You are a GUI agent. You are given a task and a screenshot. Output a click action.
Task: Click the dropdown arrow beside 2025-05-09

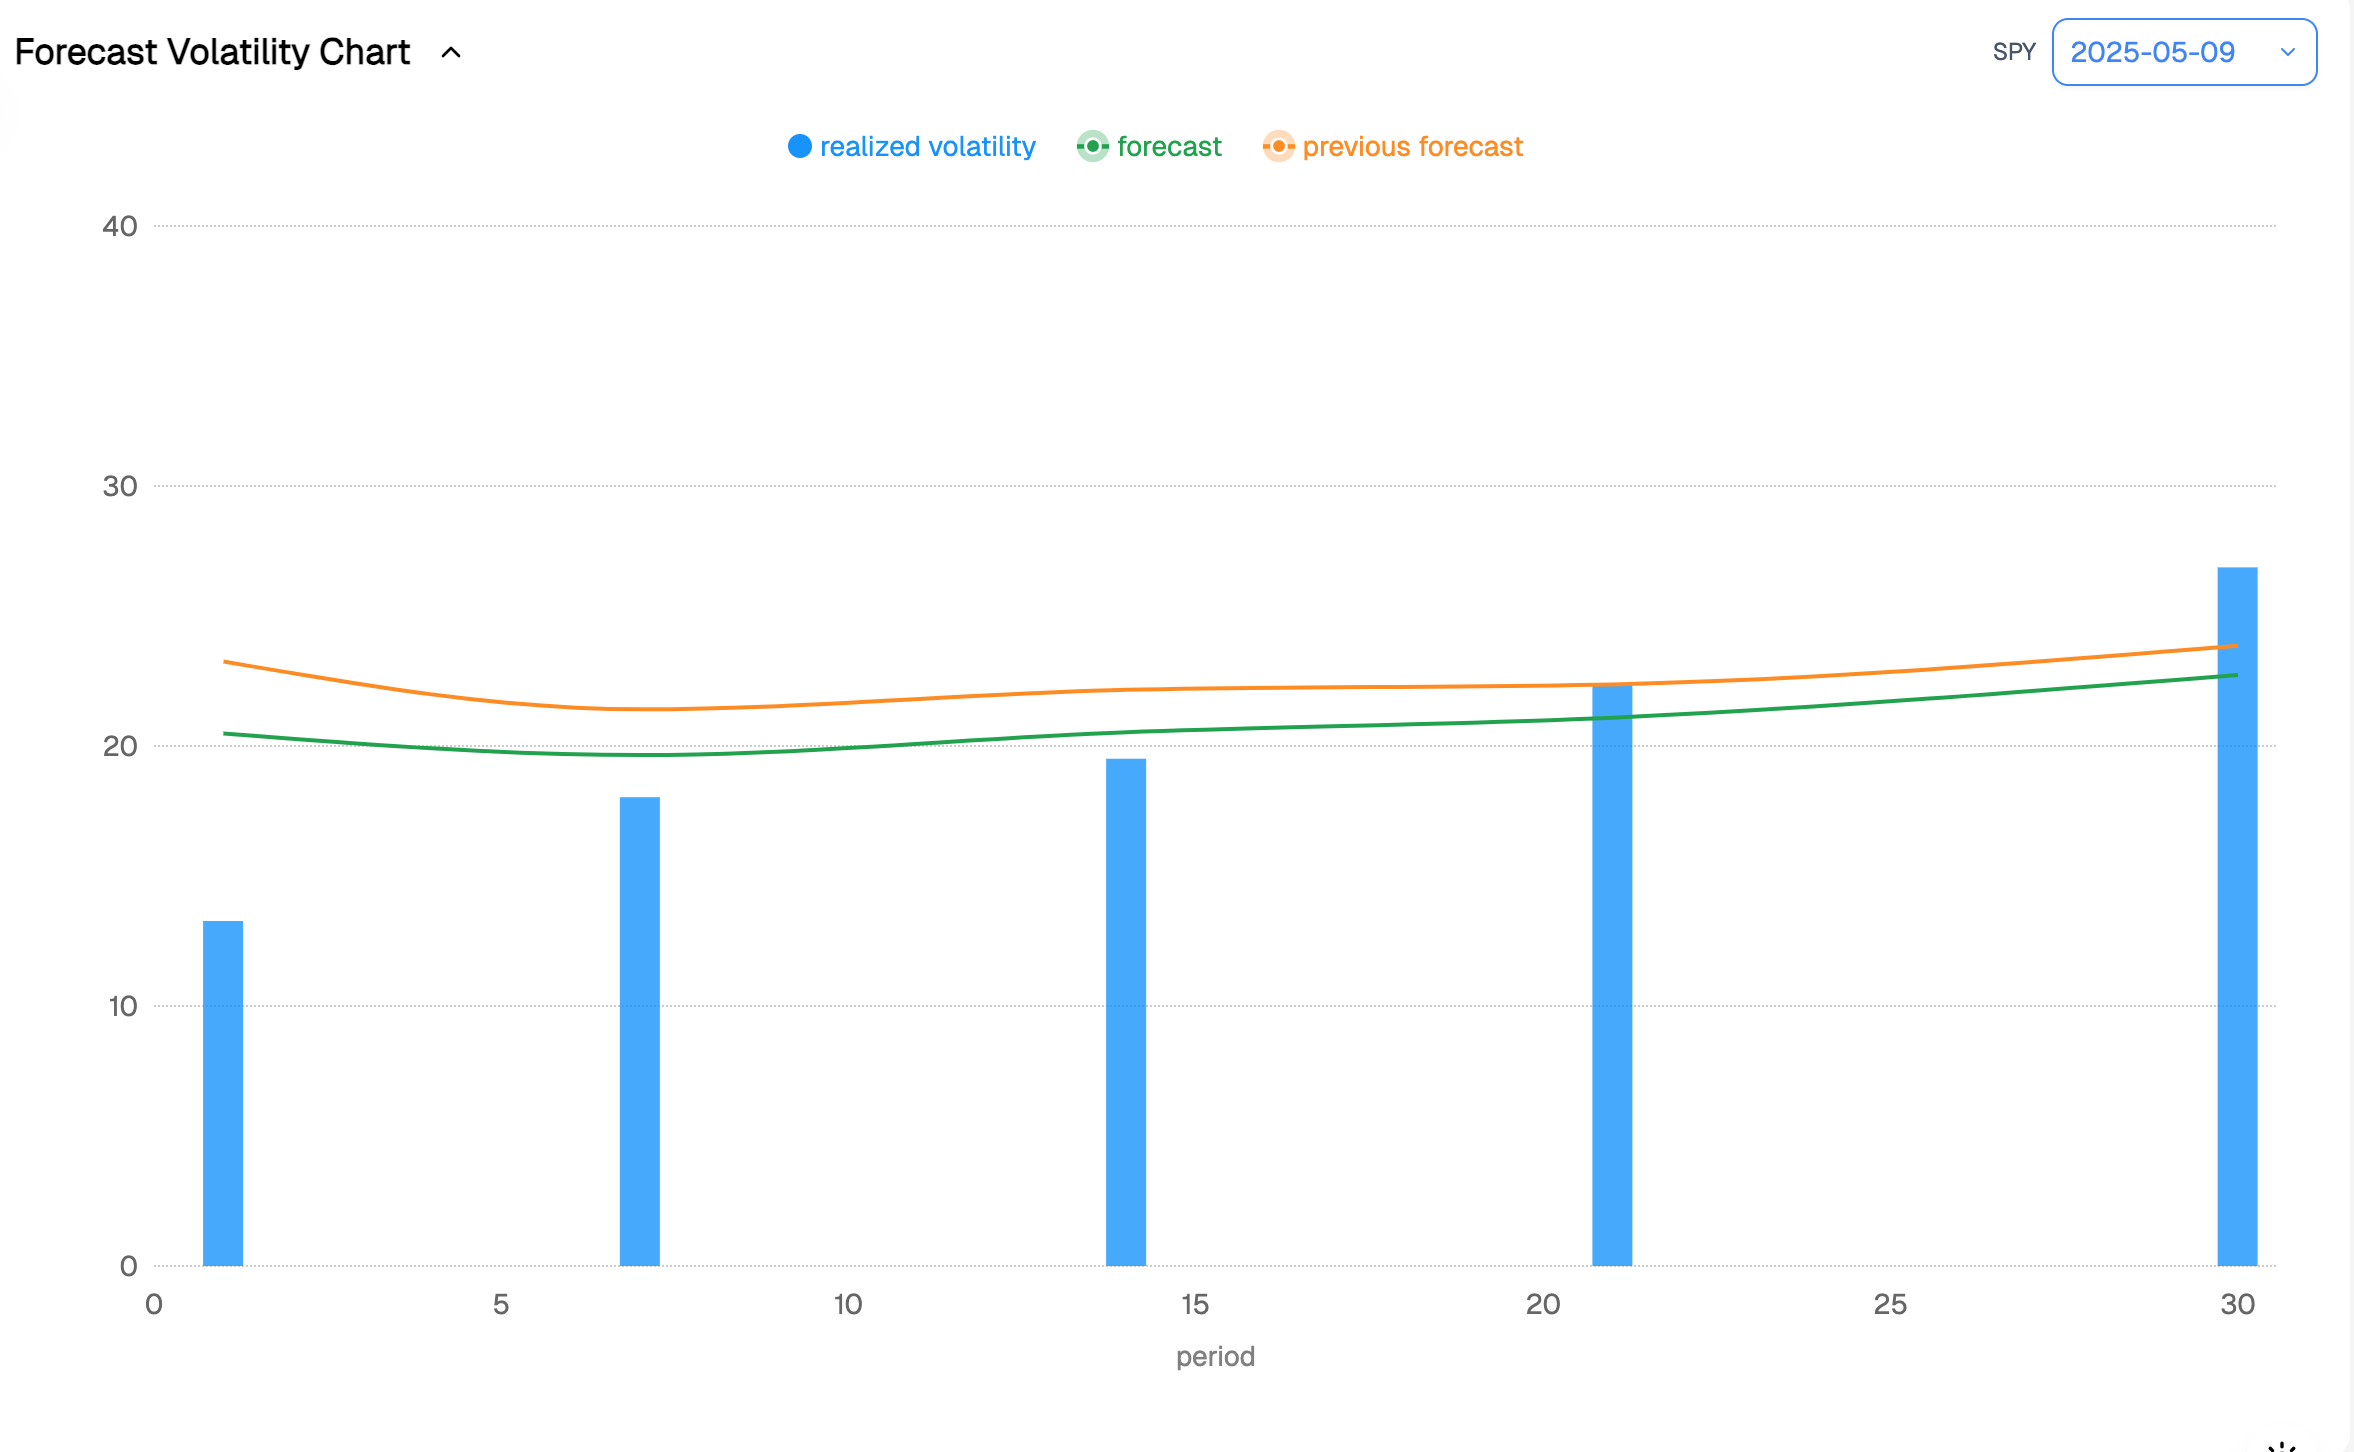(x=2287, y=52)
